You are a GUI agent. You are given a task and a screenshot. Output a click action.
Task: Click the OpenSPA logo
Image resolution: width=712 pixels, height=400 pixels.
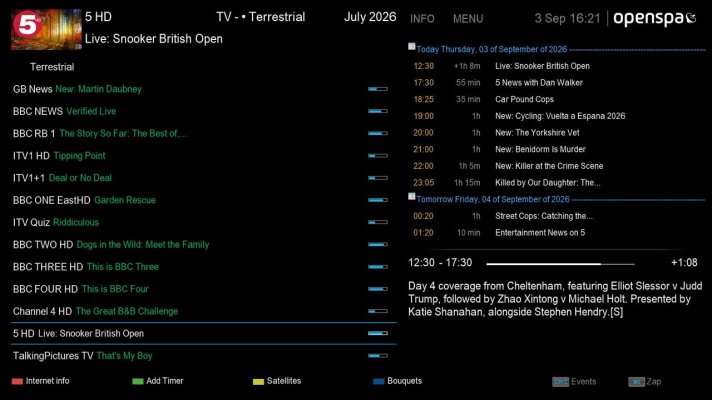(x=654, y=18)
